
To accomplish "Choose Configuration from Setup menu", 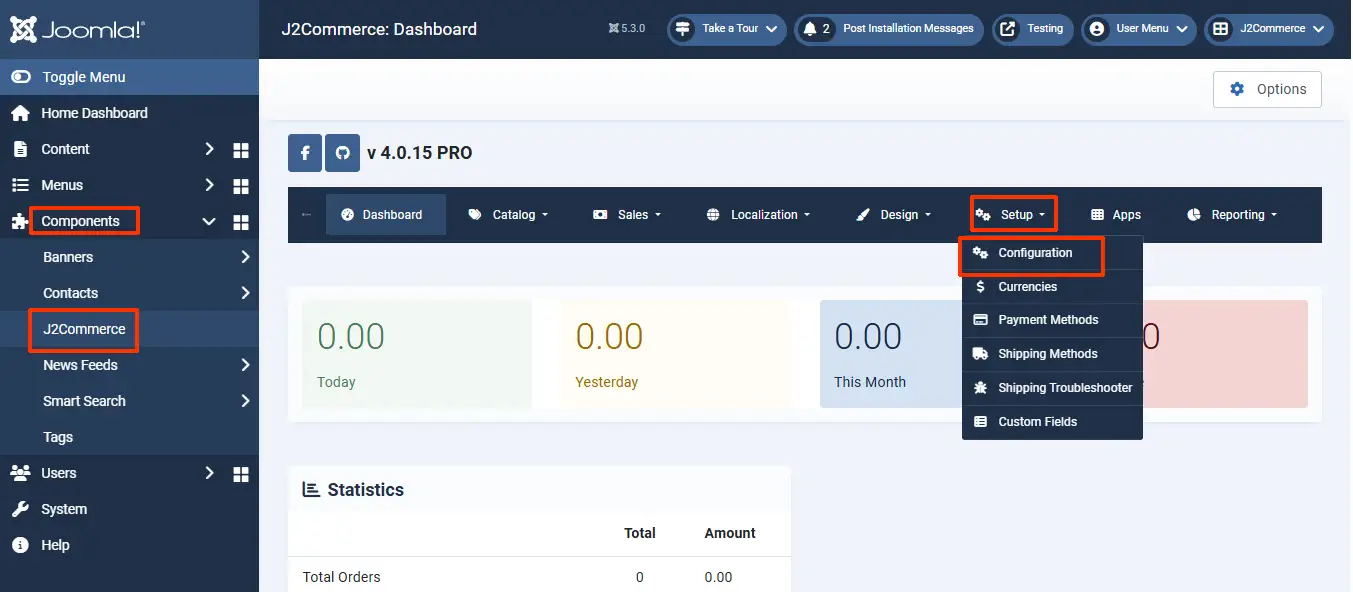I will point(1052,253).
